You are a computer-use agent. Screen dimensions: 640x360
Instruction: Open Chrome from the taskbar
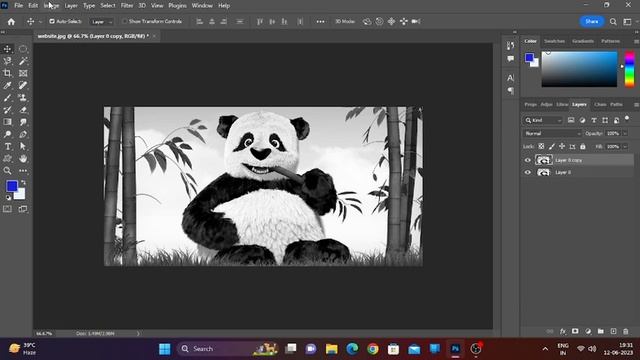pos(373,349)
